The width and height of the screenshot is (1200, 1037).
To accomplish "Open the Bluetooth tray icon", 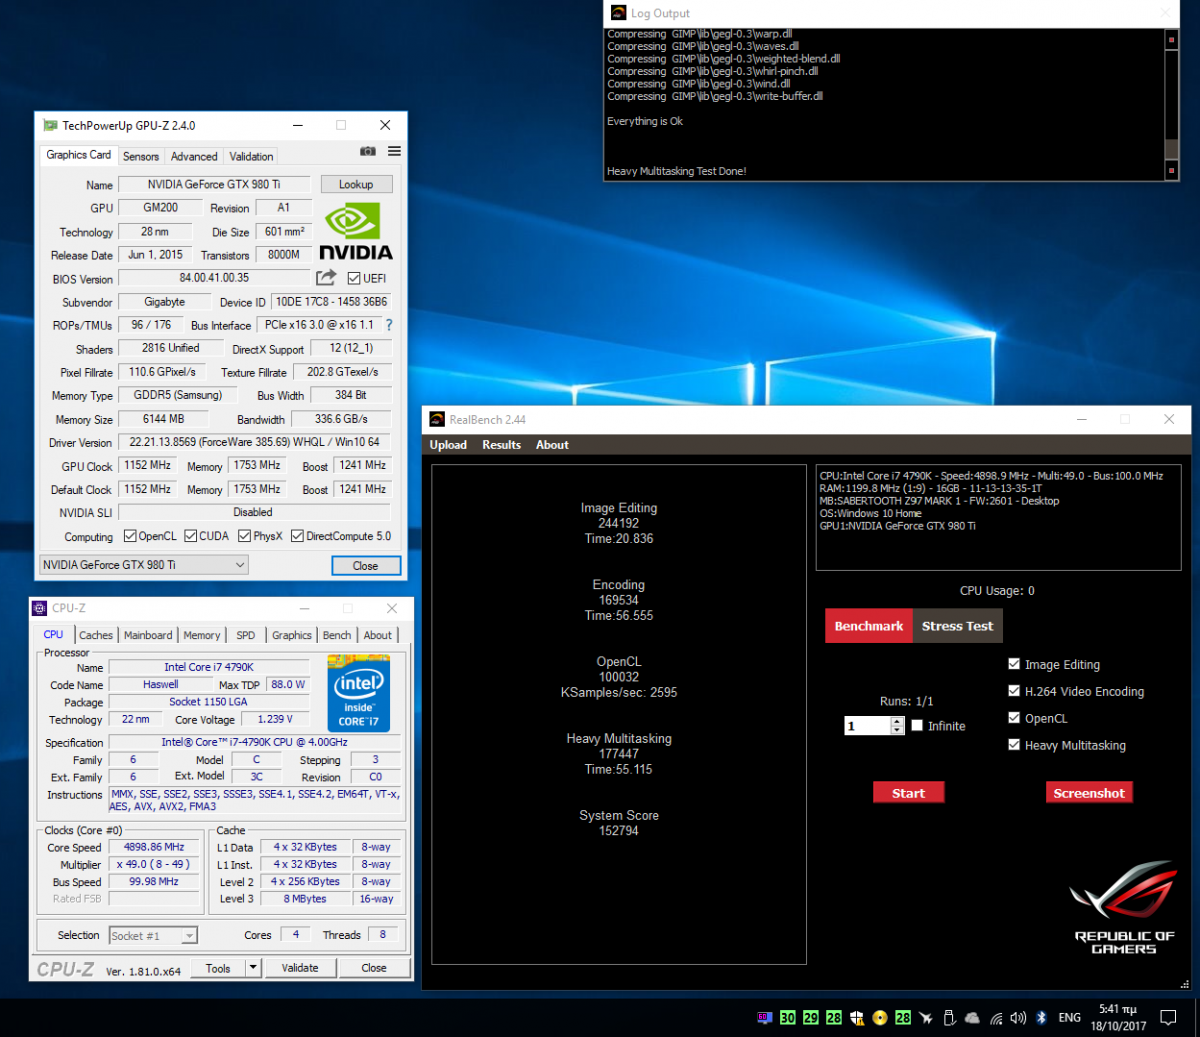I will tap(1041, 1018).
